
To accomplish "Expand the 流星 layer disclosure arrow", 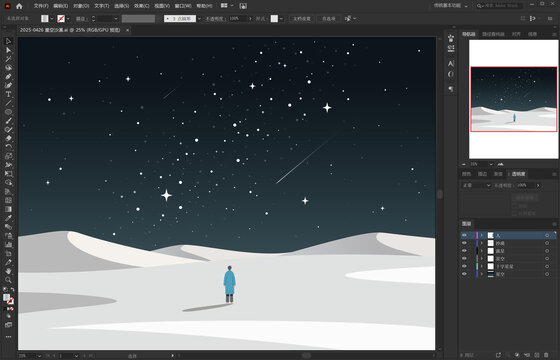I will pyautogui.click(x=481, y=251).
